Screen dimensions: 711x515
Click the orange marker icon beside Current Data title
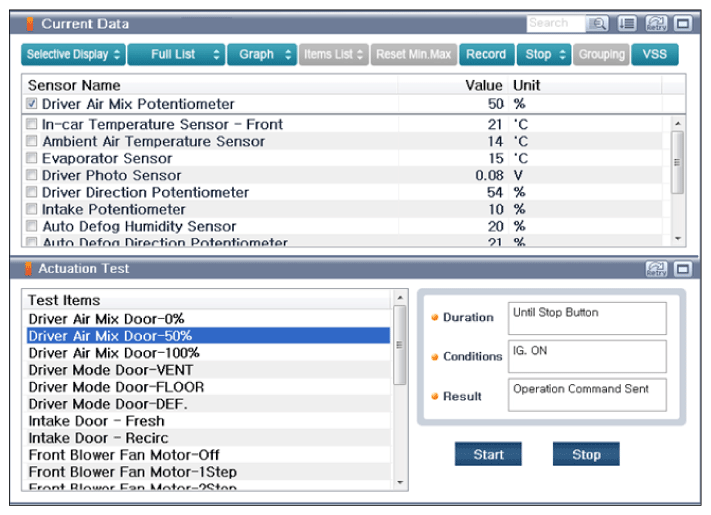point(30,24)
